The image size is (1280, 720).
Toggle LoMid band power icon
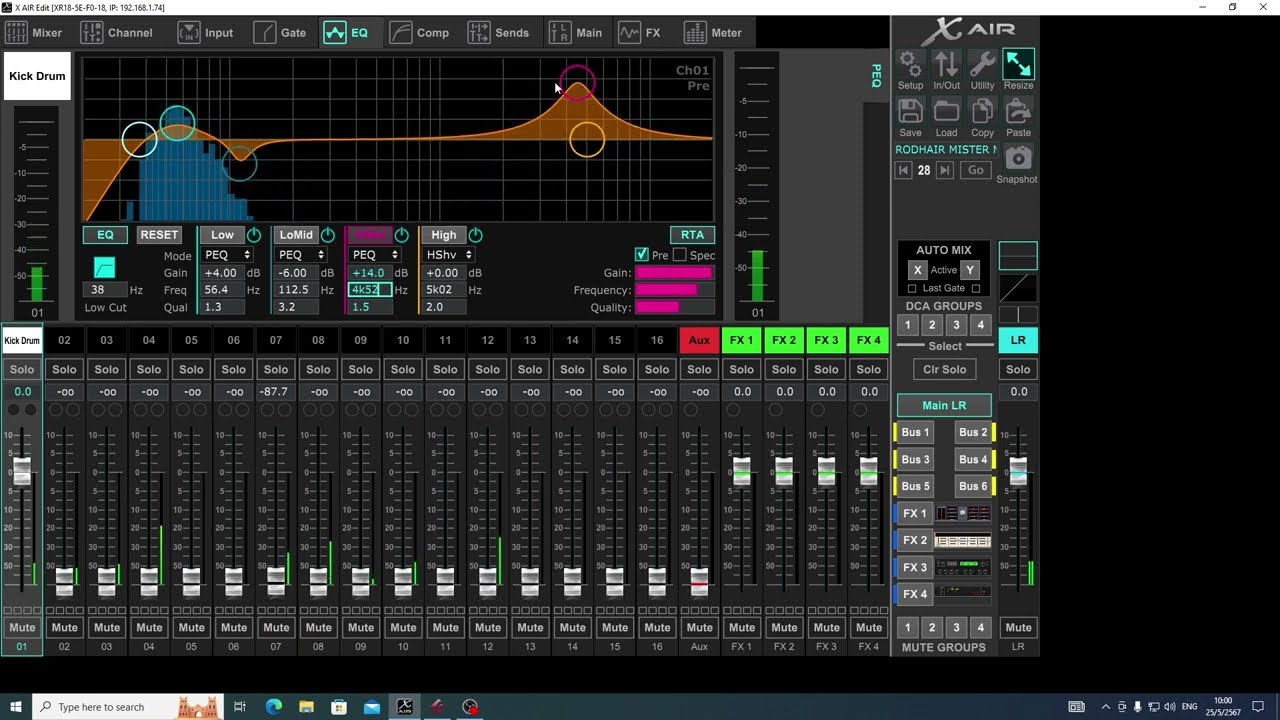[x=328, y=235]
